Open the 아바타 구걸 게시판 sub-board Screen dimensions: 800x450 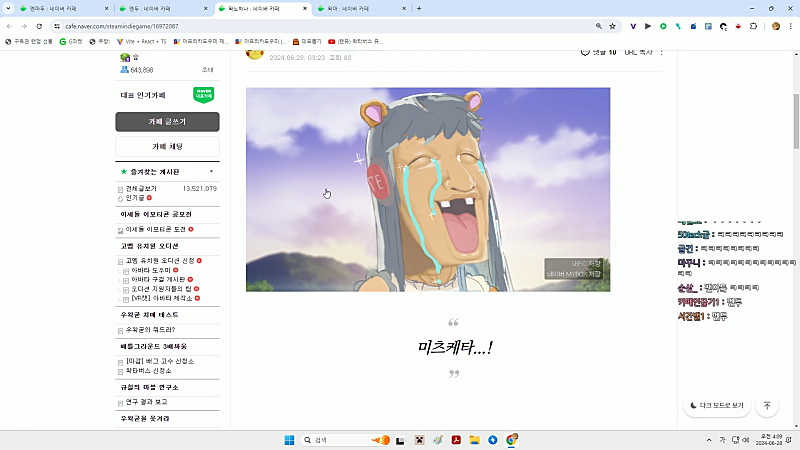click(158, 280)
